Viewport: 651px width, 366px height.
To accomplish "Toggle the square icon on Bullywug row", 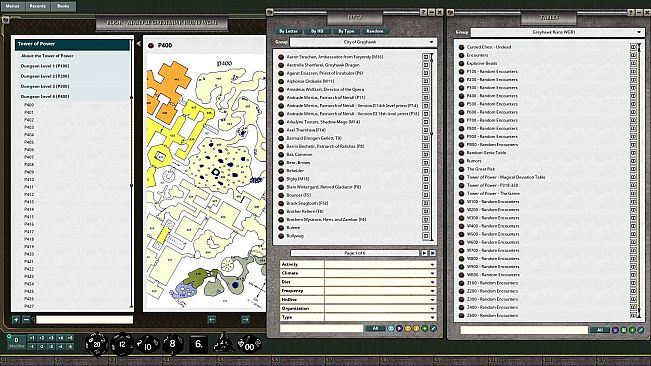I will point(426,236).
